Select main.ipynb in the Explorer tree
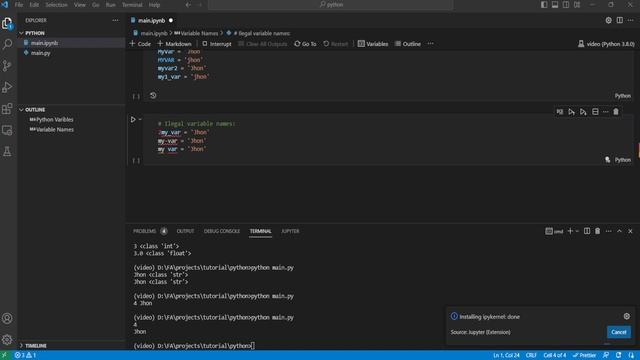The height and width of the screenshot is (360, 640). click(44, 43)
